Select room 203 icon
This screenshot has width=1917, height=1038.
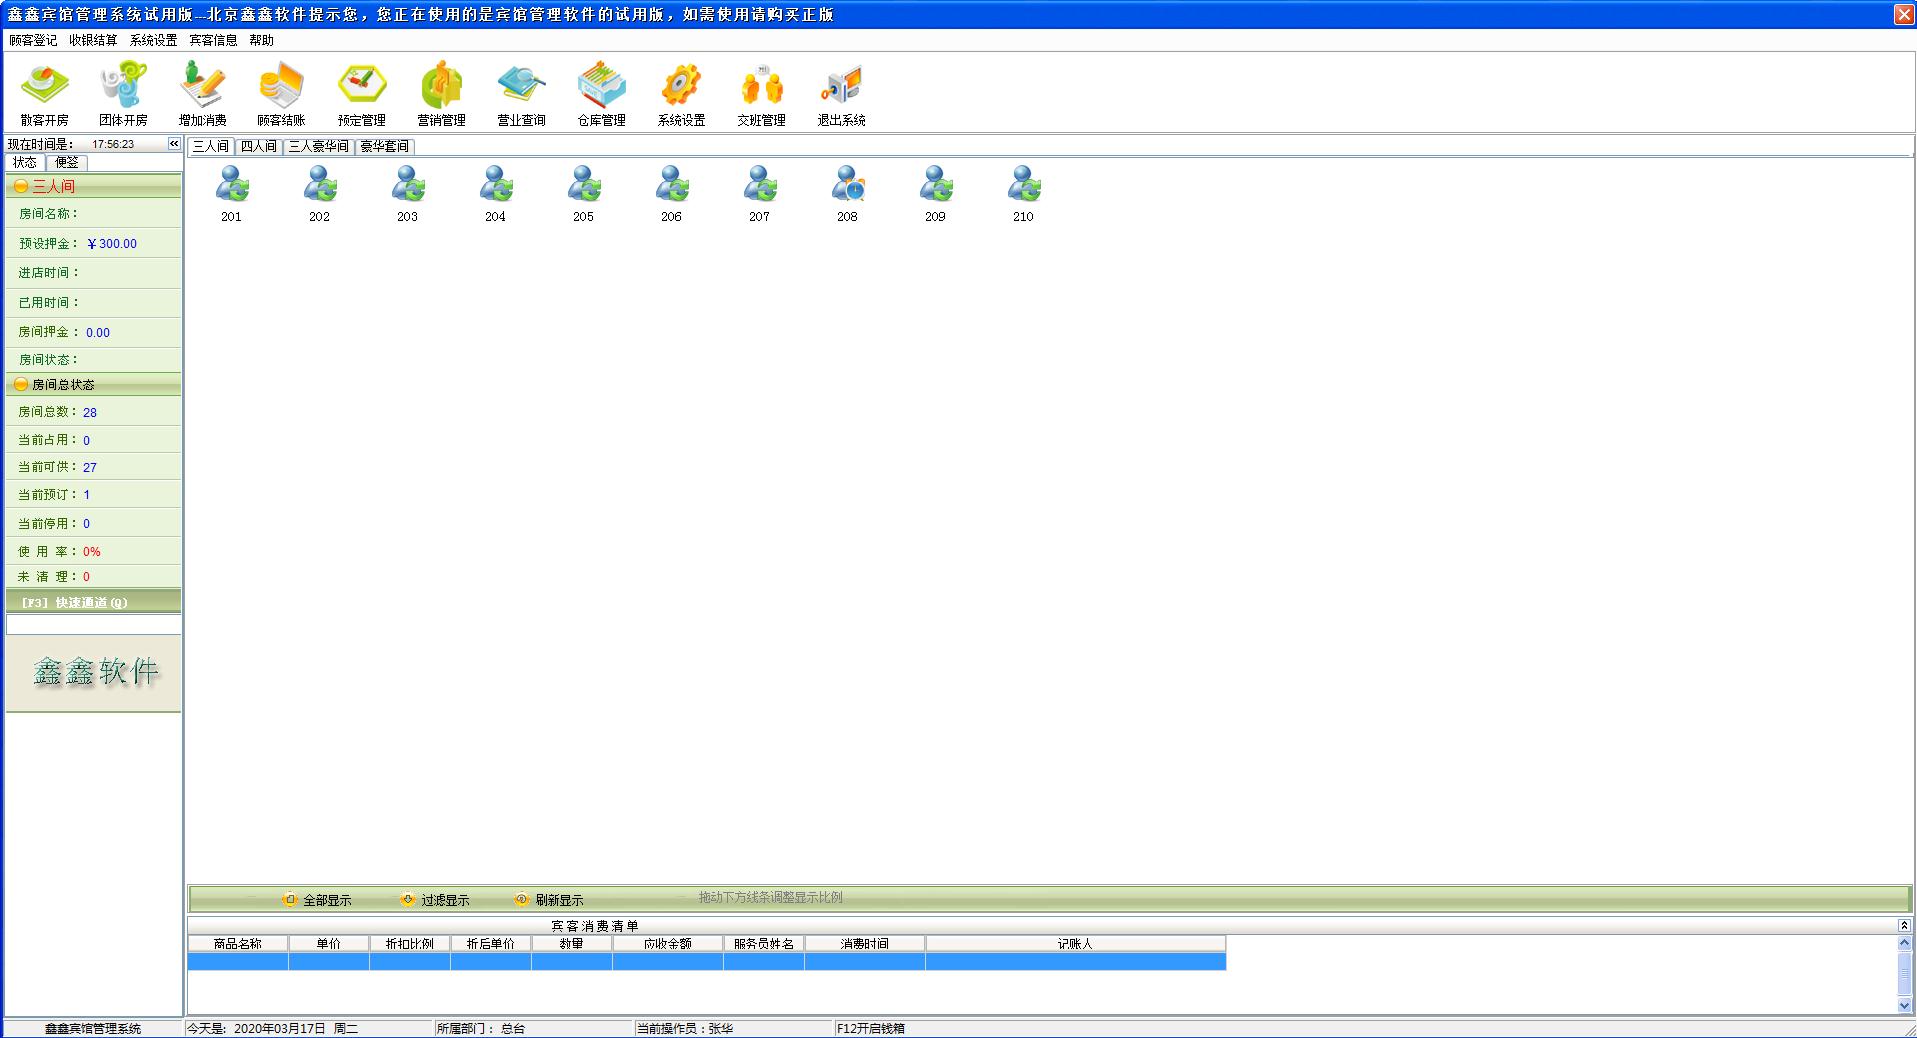(408, 193)
